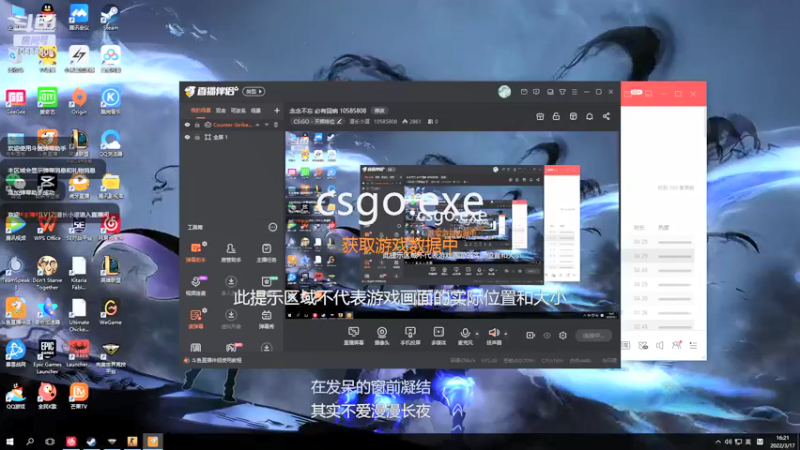This screenshot has width=800, height=450.
Task: Click the padlock icon next to the bell
Action: (556, 116)
